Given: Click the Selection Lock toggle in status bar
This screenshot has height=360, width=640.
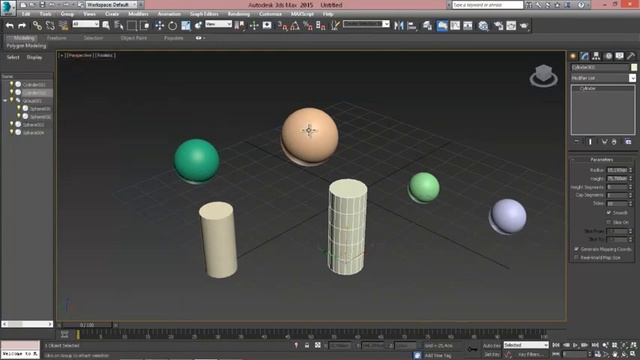Looking at the screenshot, I should point(307,345).
